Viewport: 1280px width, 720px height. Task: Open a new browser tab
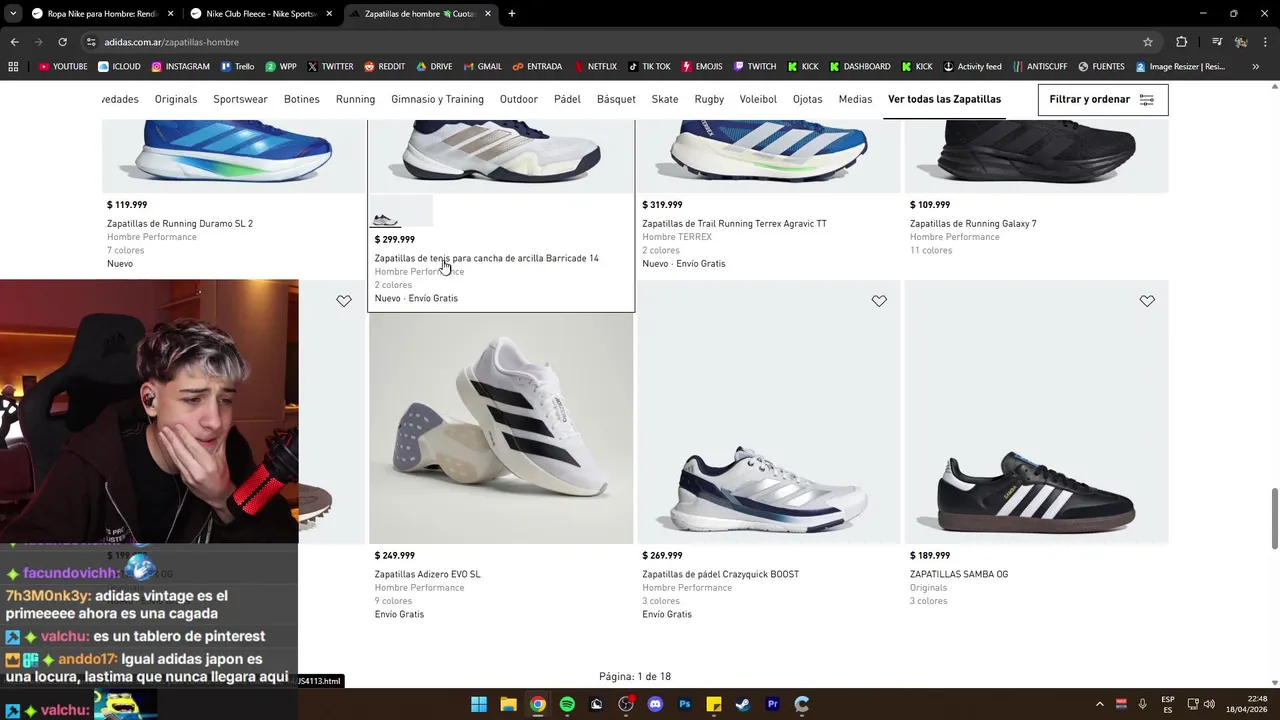point(511,14)
